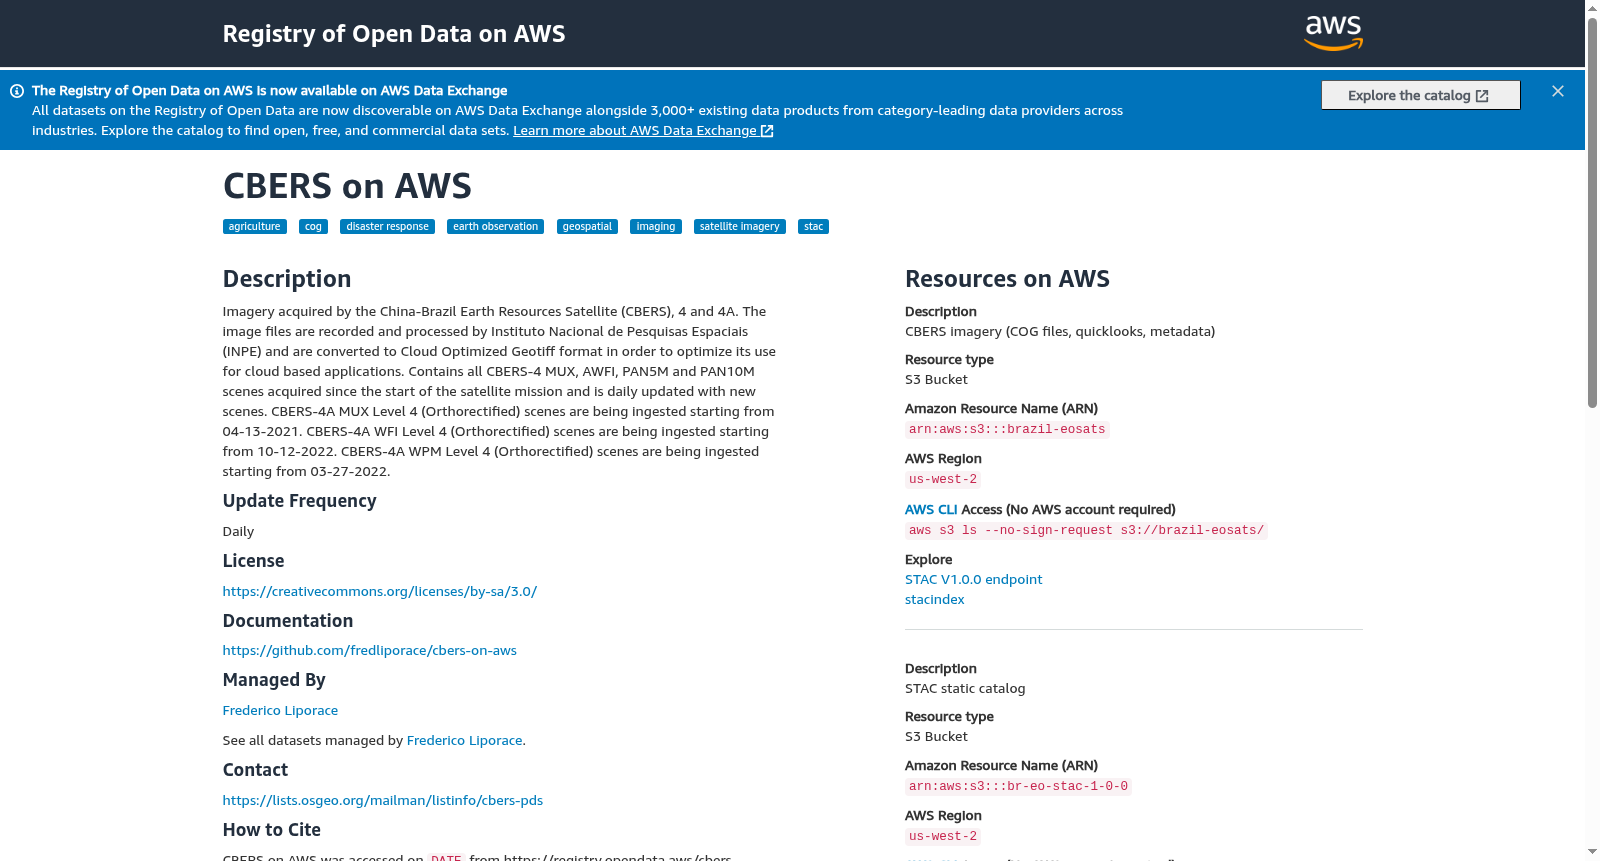Screen dimensions: 1600x861
Task: Click the STAC static catalog description text
Action: (x=965, y=688)
